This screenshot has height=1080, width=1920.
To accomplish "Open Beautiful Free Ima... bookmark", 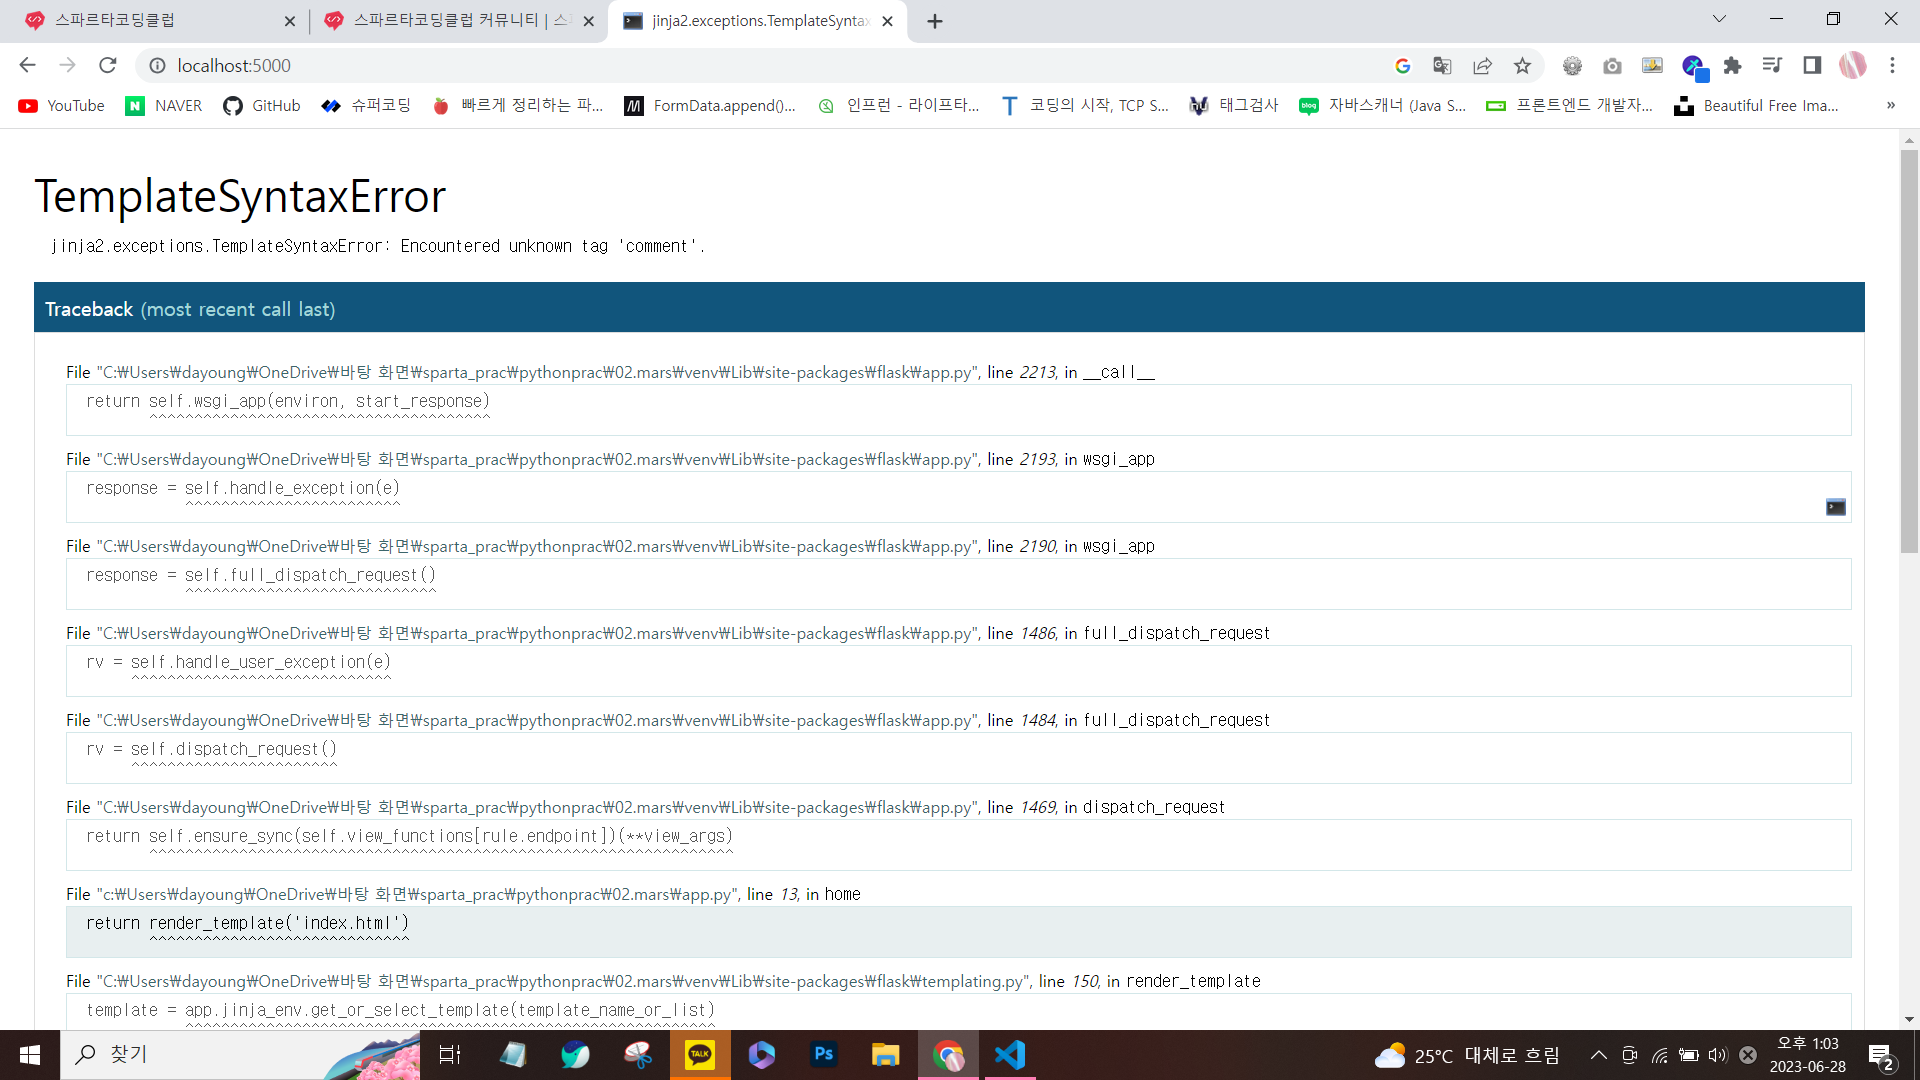I will (x=1756, y=106).
